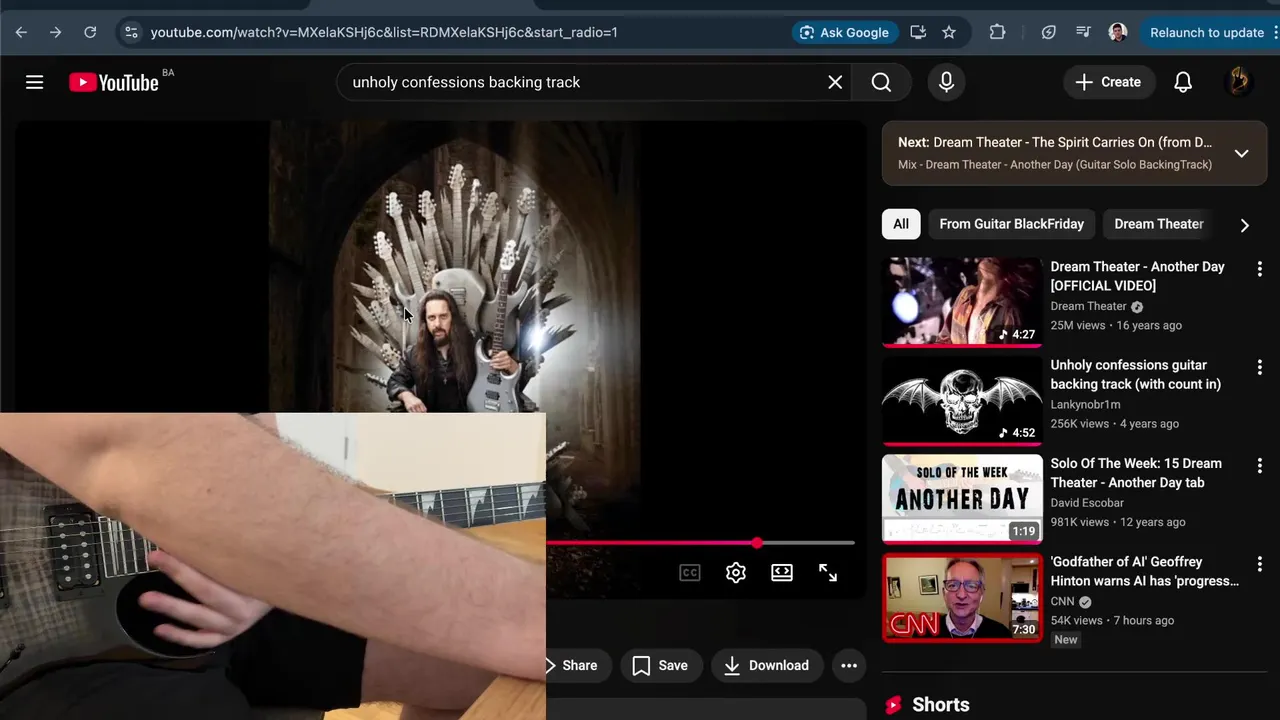This screenshot has height=720, width=1280.
Task: Open the David Escobar channel name
Action: click(x=1087, y=503)
